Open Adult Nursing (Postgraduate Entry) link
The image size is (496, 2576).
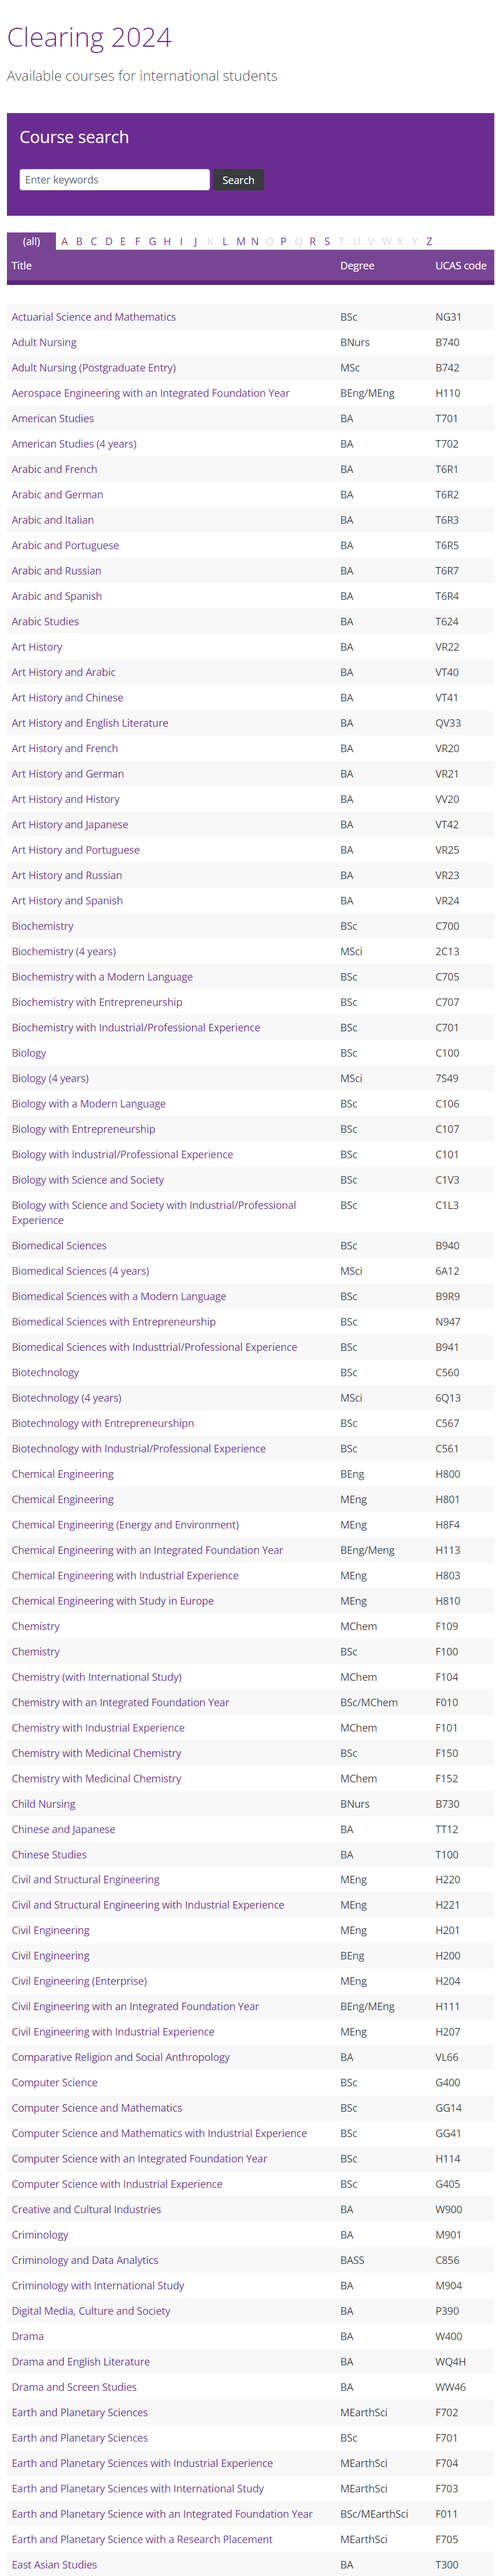(94, 368)
